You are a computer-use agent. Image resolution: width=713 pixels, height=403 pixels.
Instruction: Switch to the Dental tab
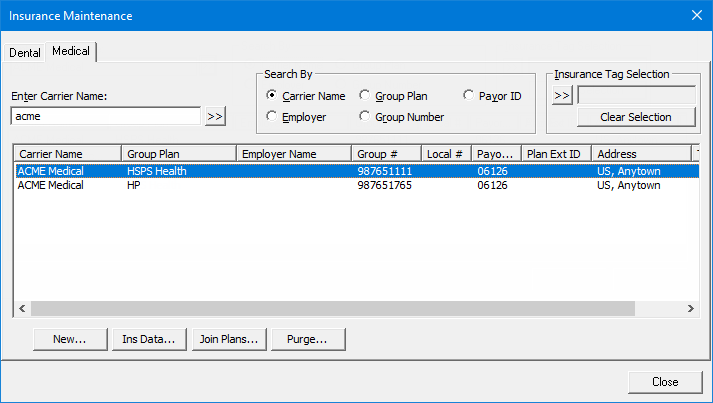25,52
